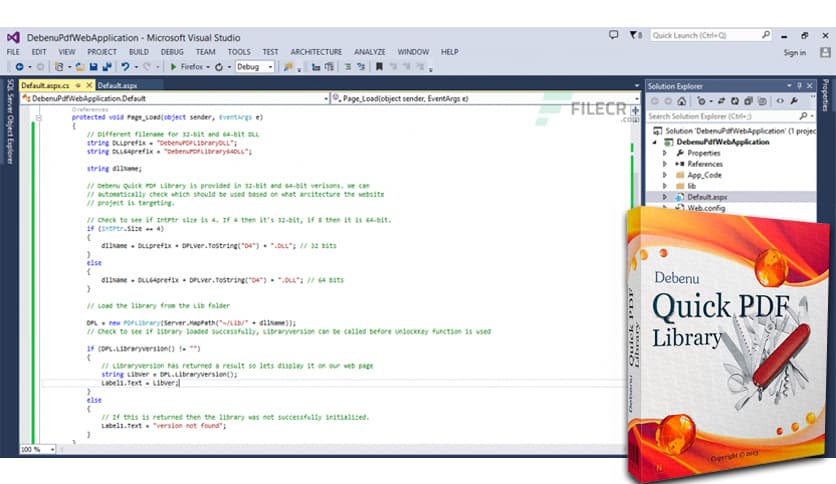836x484 pixels.
Task: Open the Solution Explorer window options arrow
Action: 789,86
